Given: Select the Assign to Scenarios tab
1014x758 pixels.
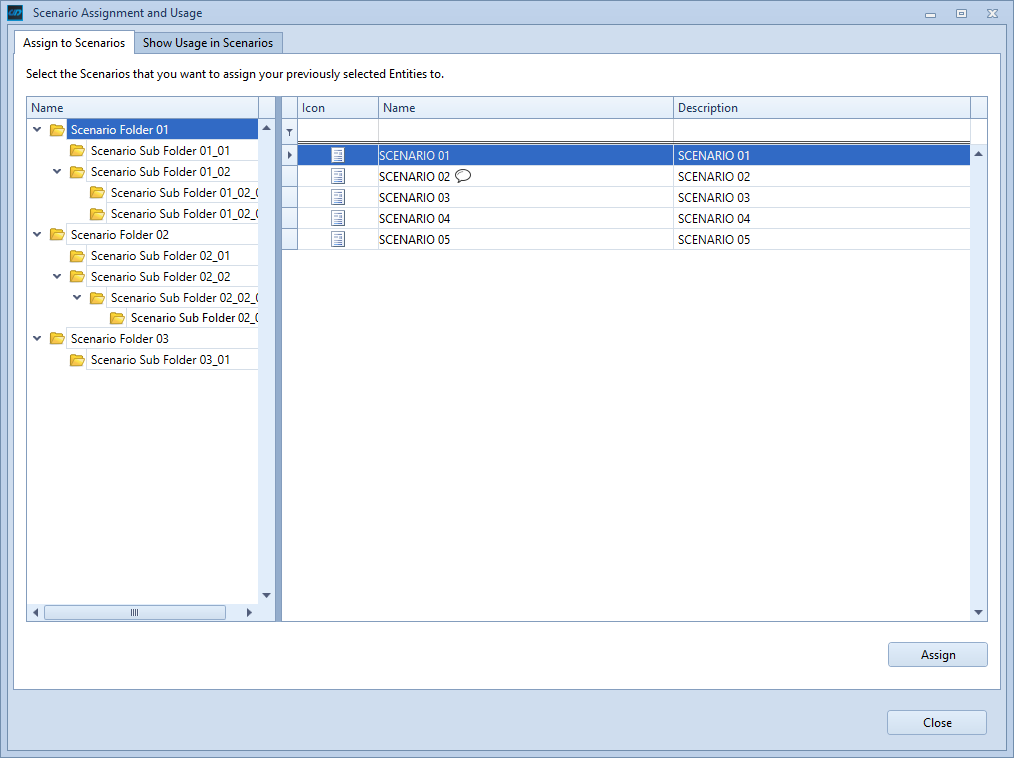Looking at the screenshot, I should [74, 43].
